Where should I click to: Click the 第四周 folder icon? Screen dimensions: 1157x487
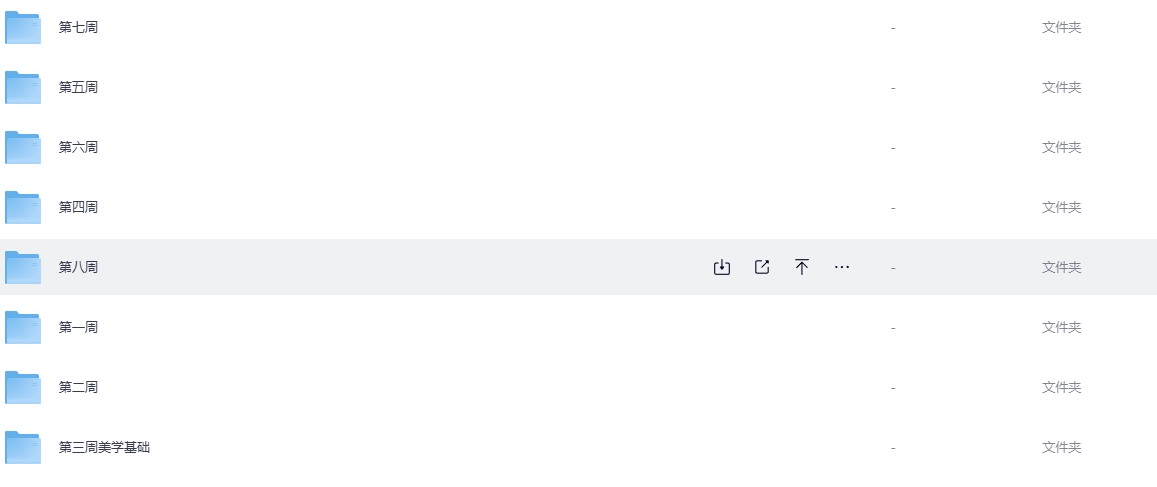(23, 208)
